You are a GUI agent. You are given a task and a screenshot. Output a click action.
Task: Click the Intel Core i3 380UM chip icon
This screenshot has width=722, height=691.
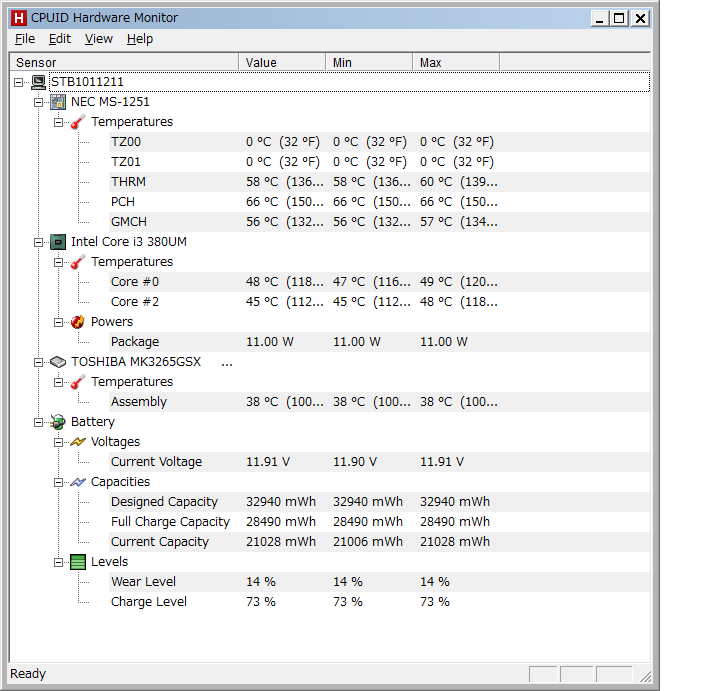coord(58,242)
